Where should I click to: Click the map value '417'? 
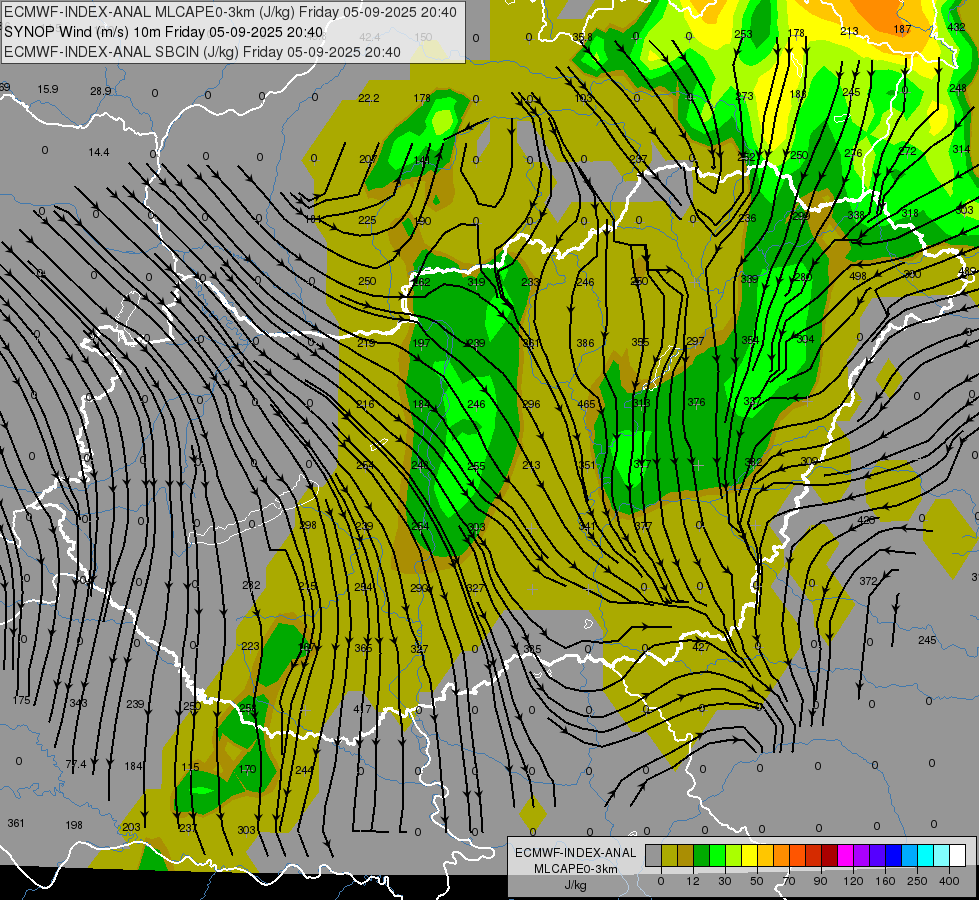[x=362, y=709]
